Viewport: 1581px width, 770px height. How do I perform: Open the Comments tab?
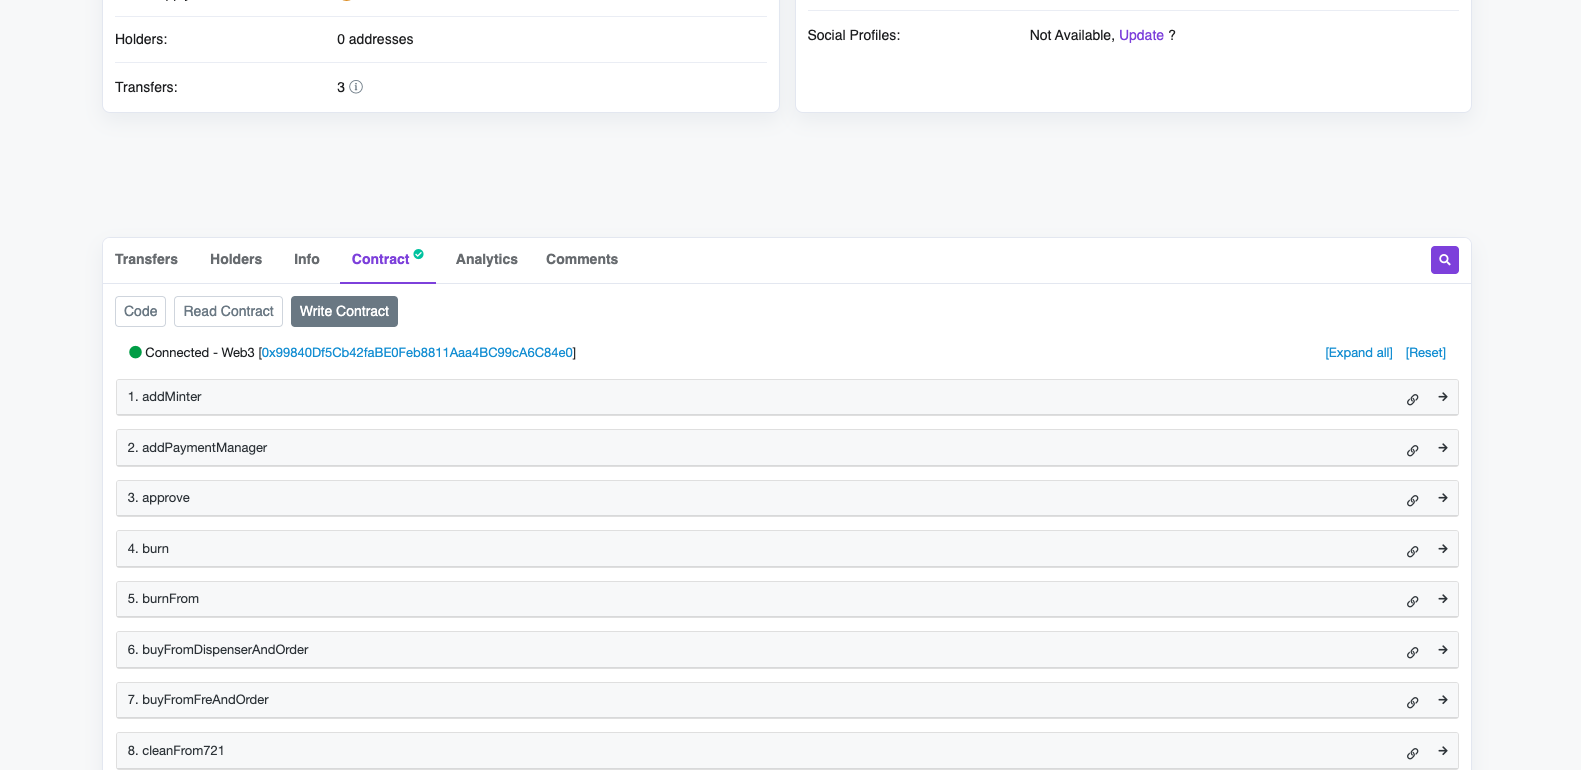(x=582, y=259)
